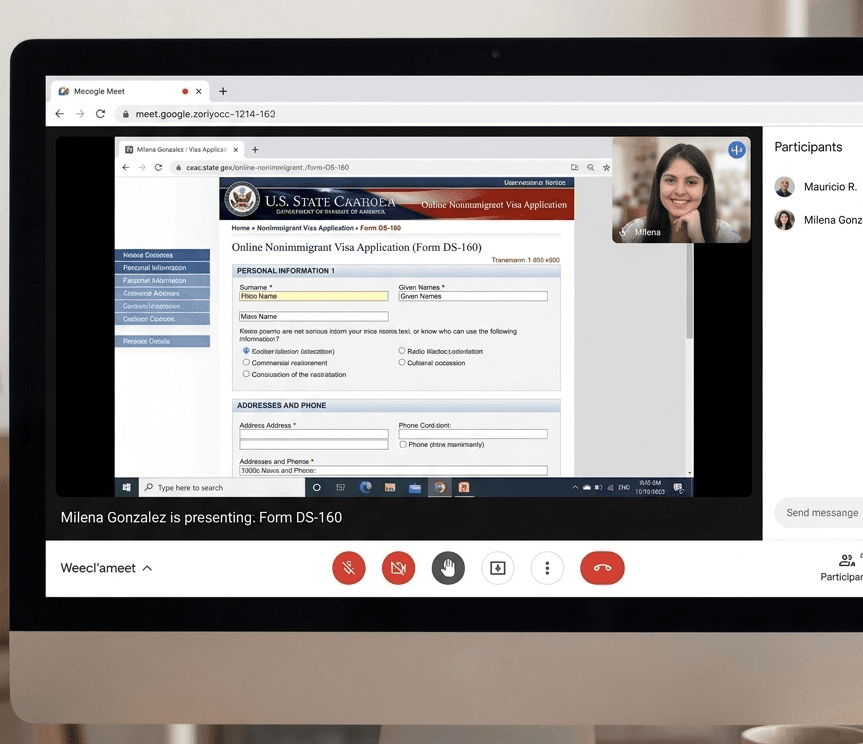863x744 pixels.
Task: Turn the camera back on
Action: click(398, 567)
